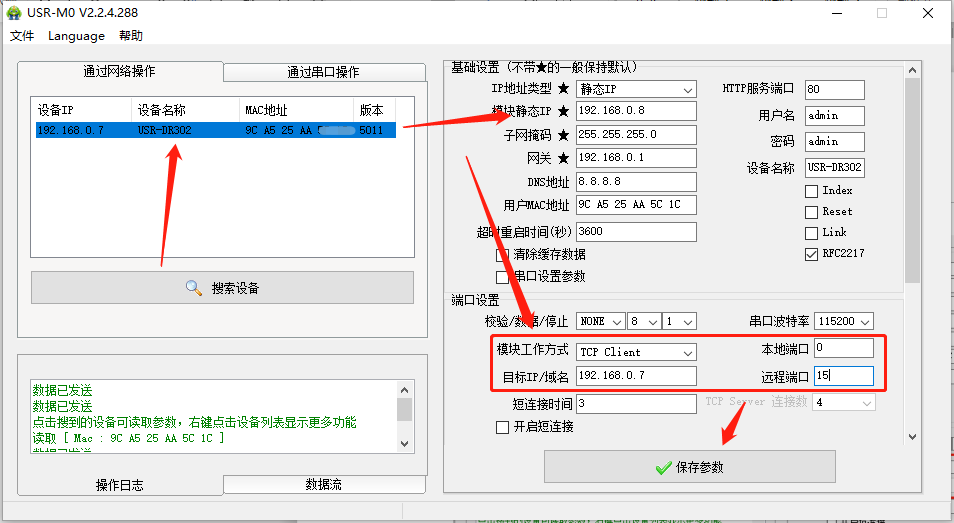Screen dimensions: 954x523
Task: Enable 清除缓存数据 checkbox
Action: click(x=503, y=254)
